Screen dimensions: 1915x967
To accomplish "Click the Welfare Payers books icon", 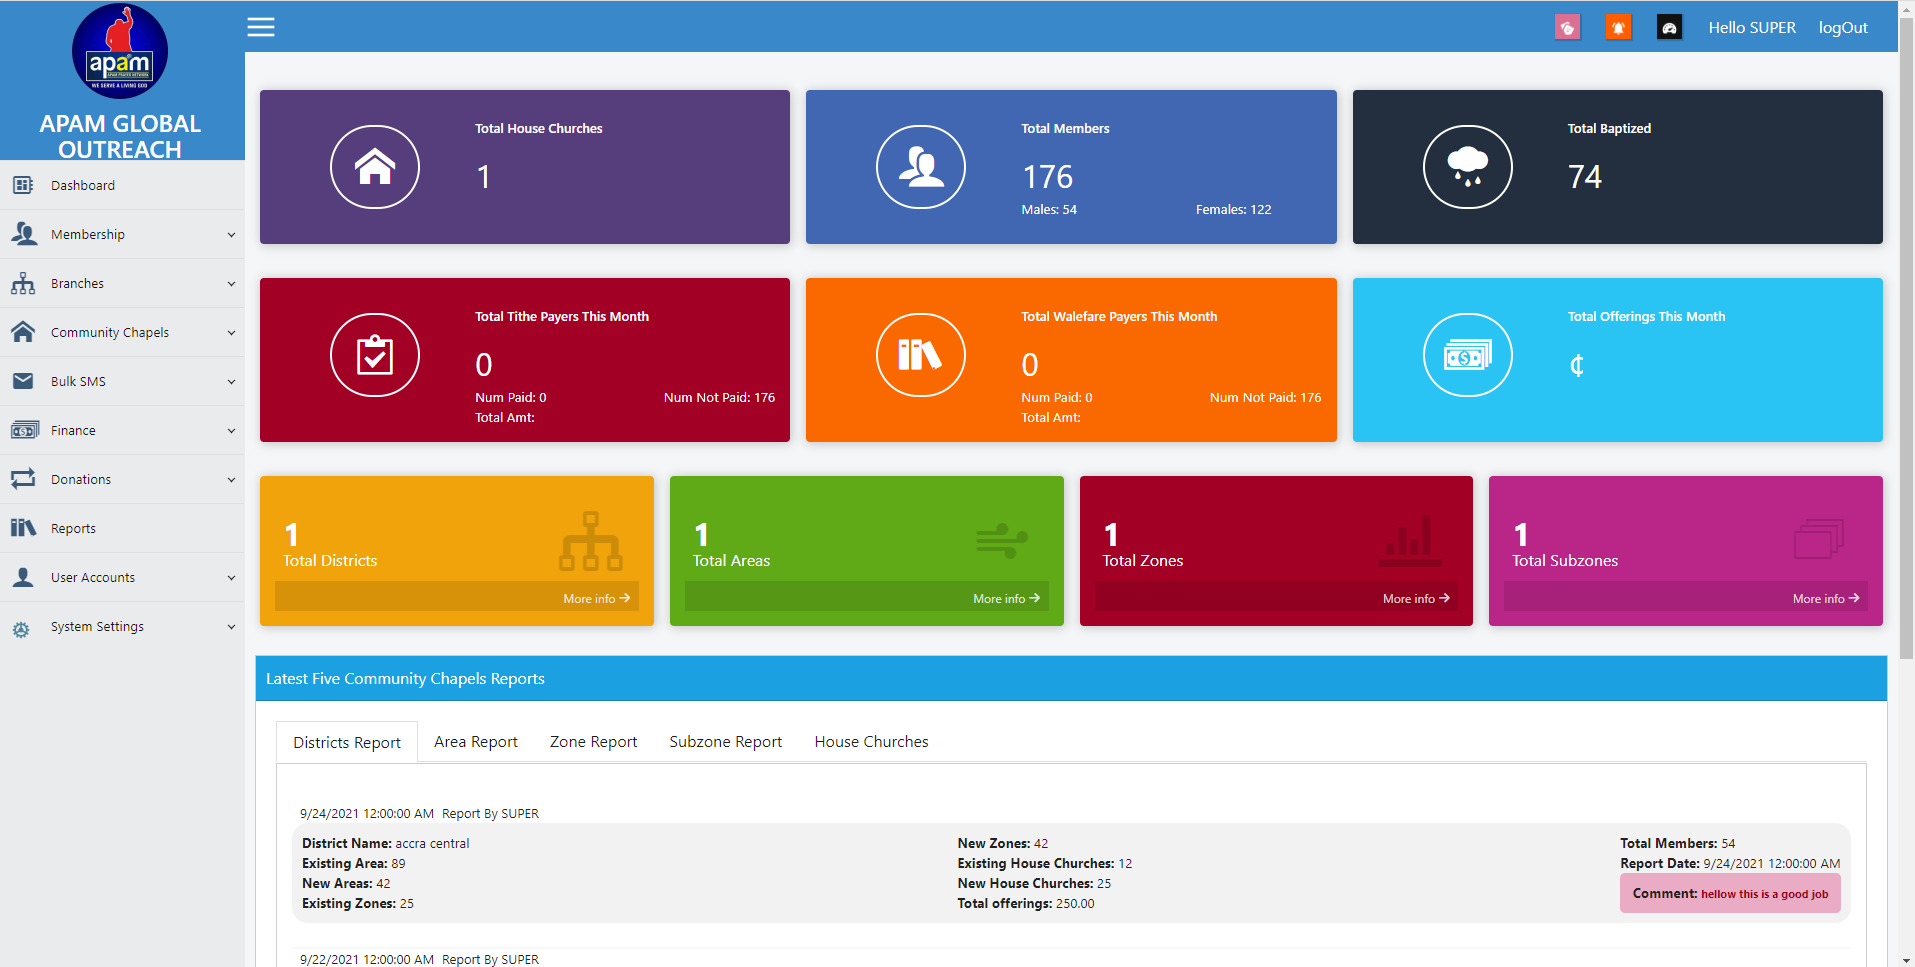I will pos(921,355).
